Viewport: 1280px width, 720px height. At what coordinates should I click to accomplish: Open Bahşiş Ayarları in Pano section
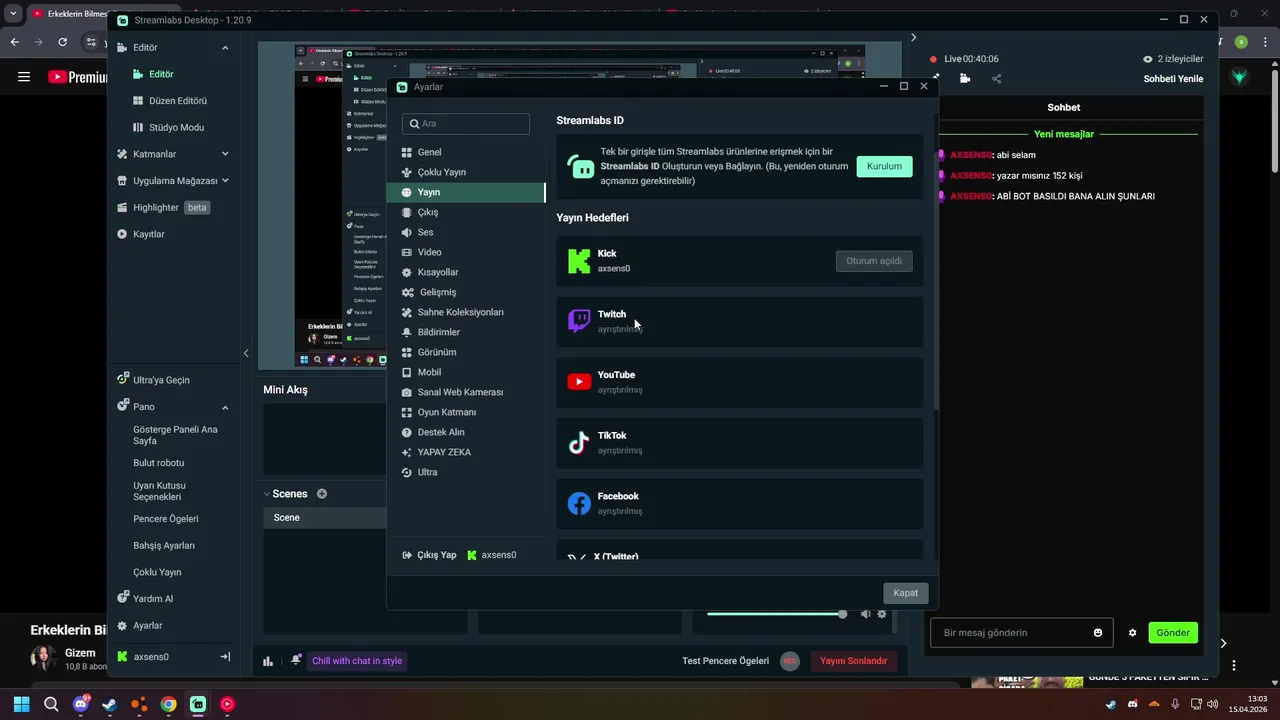click(x=164, y=546)
